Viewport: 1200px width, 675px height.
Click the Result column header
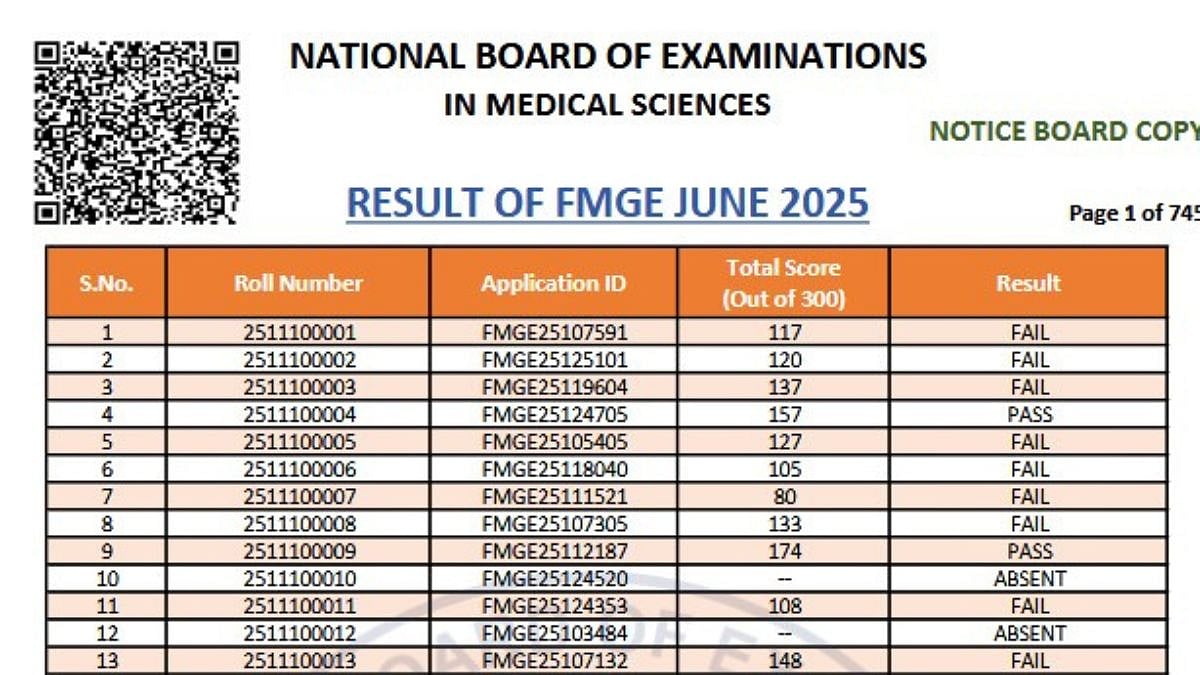pyautogui.click(x=1027, y=283)
